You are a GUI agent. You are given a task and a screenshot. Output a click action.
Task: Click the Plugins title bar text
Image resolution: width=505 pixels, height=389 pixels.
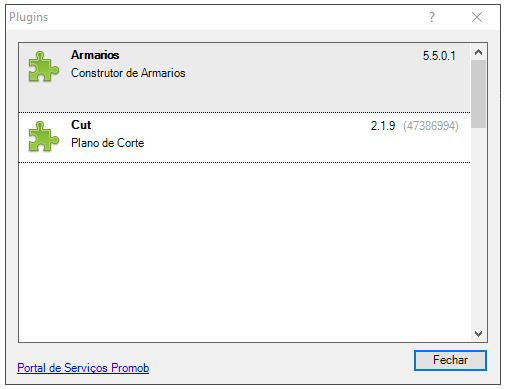[x=29, y=17]
